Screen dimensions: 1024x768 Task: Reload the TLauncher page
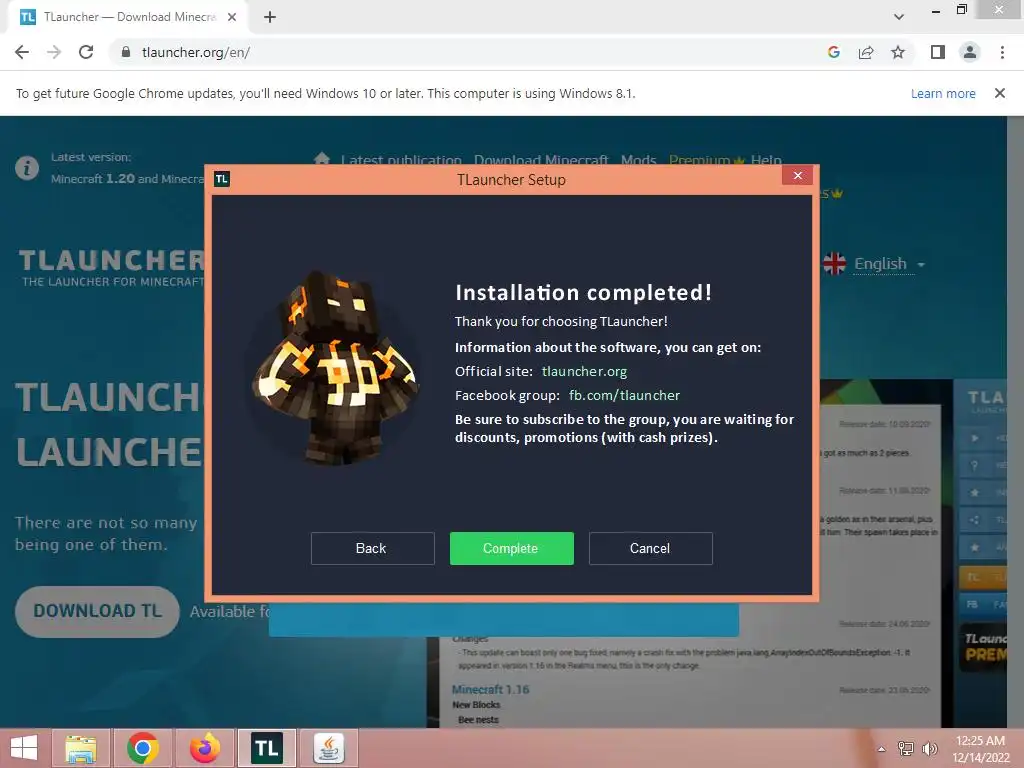86,52
